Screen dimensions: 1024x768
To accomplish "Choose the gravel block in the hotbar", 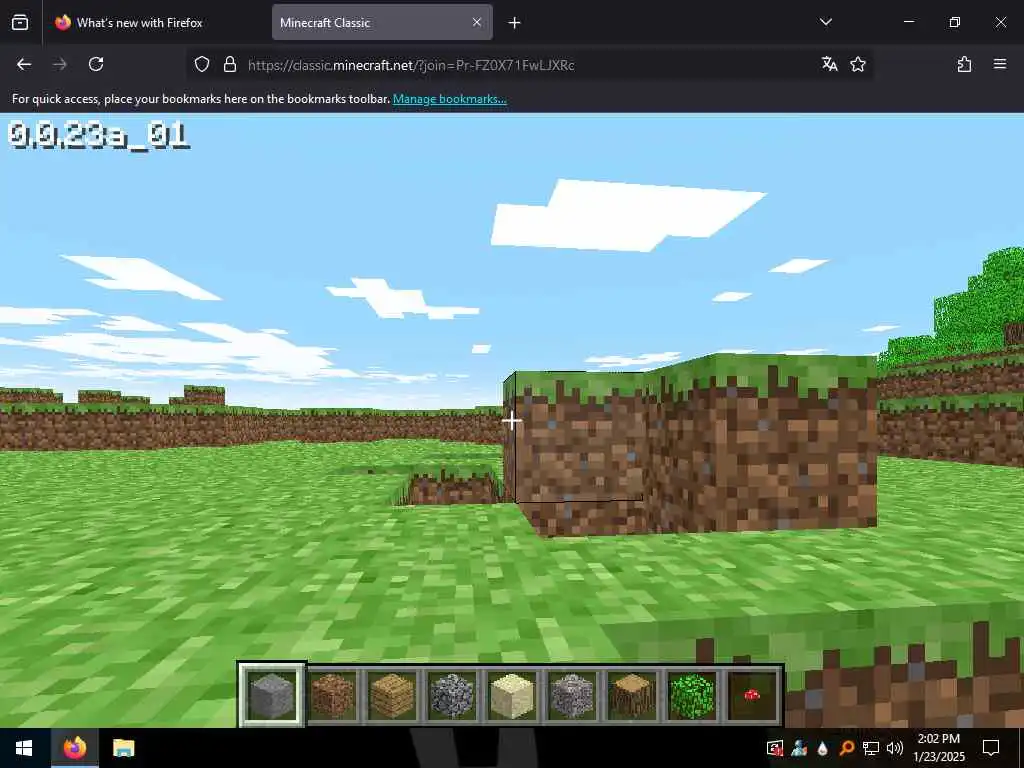I will coord(572,695).
